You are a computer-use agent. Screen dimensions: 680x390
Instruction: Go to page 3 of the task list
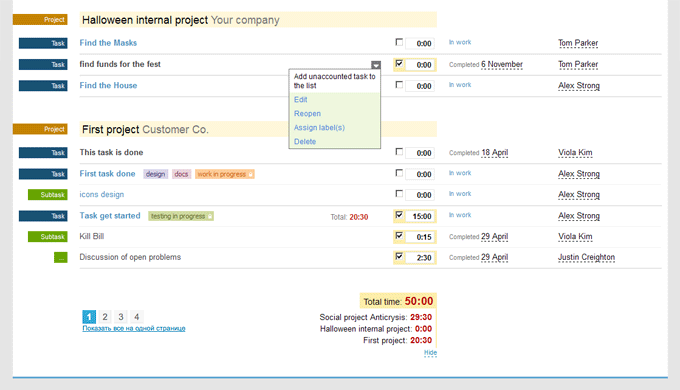(121, 317)
